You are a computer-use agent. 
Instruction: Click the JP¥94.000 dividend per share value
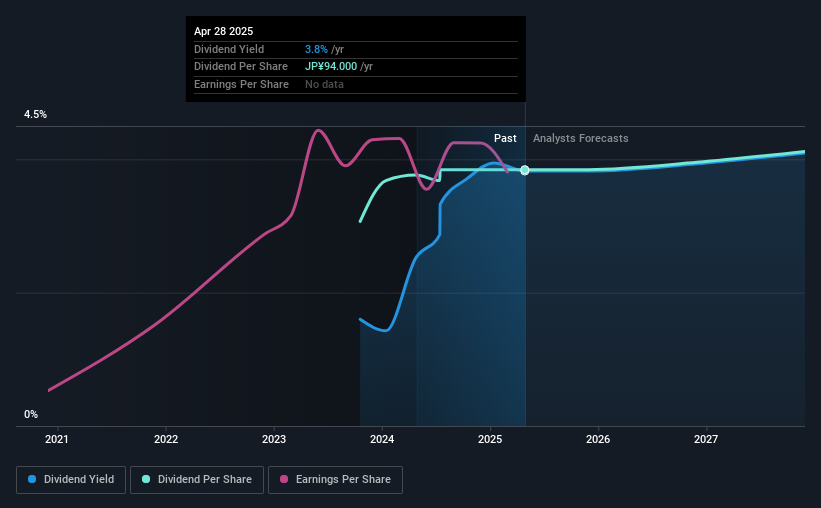point(331,67)
